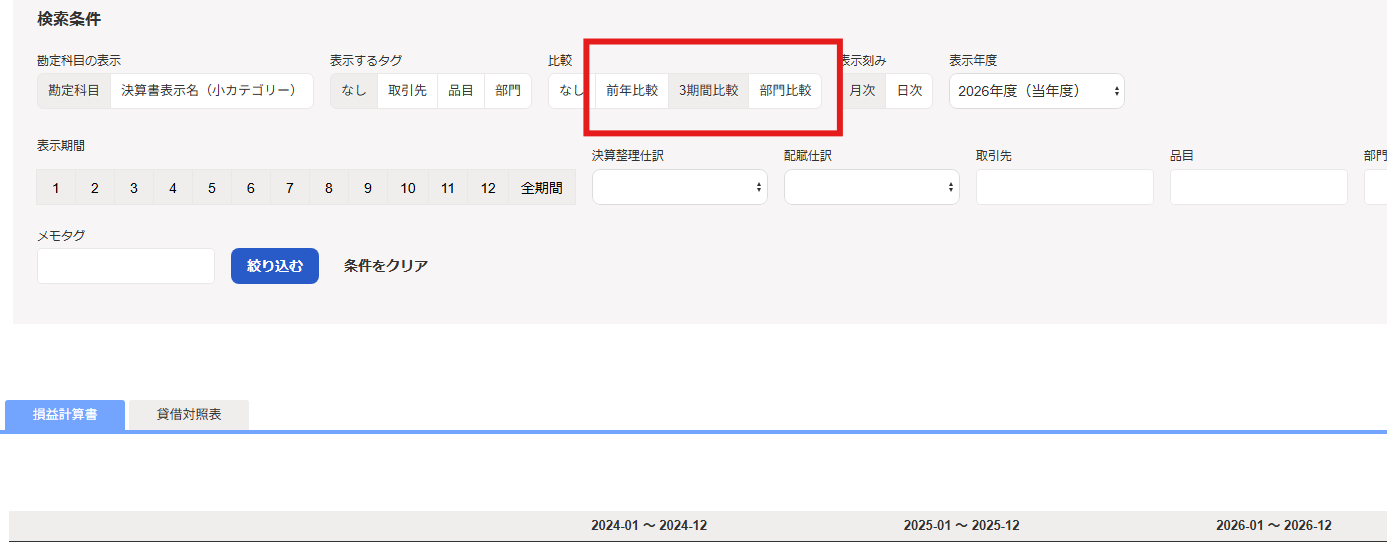Open the 決算整理仕訳 dropdown
The image size is (1387, 544).
coord(679,187)
